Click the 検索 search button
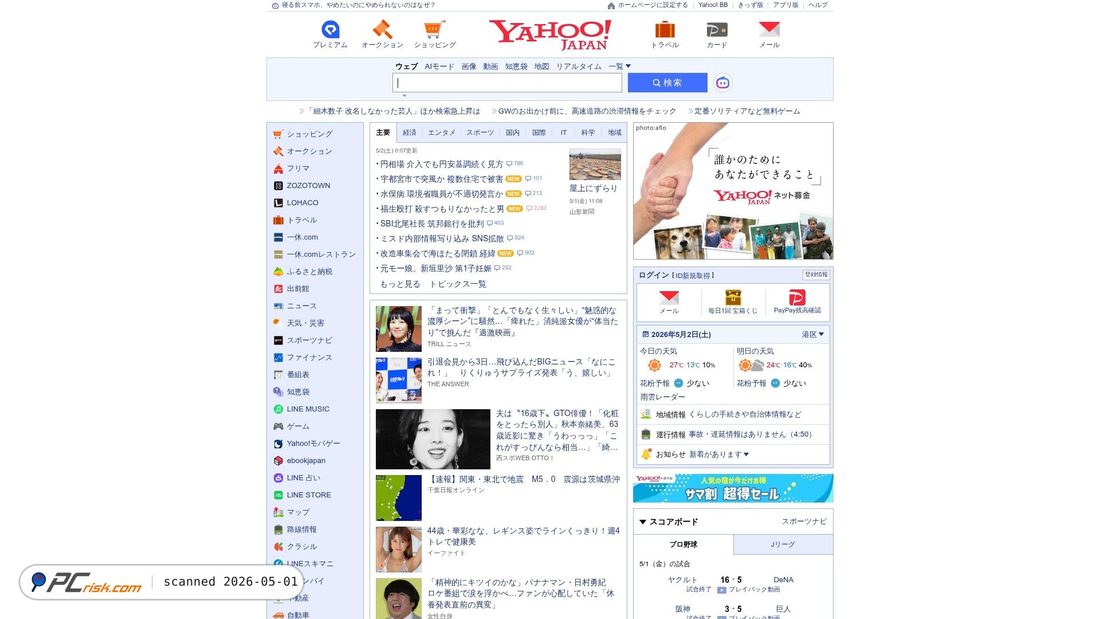Screen dimensions: 1100x619 point(667,83)
